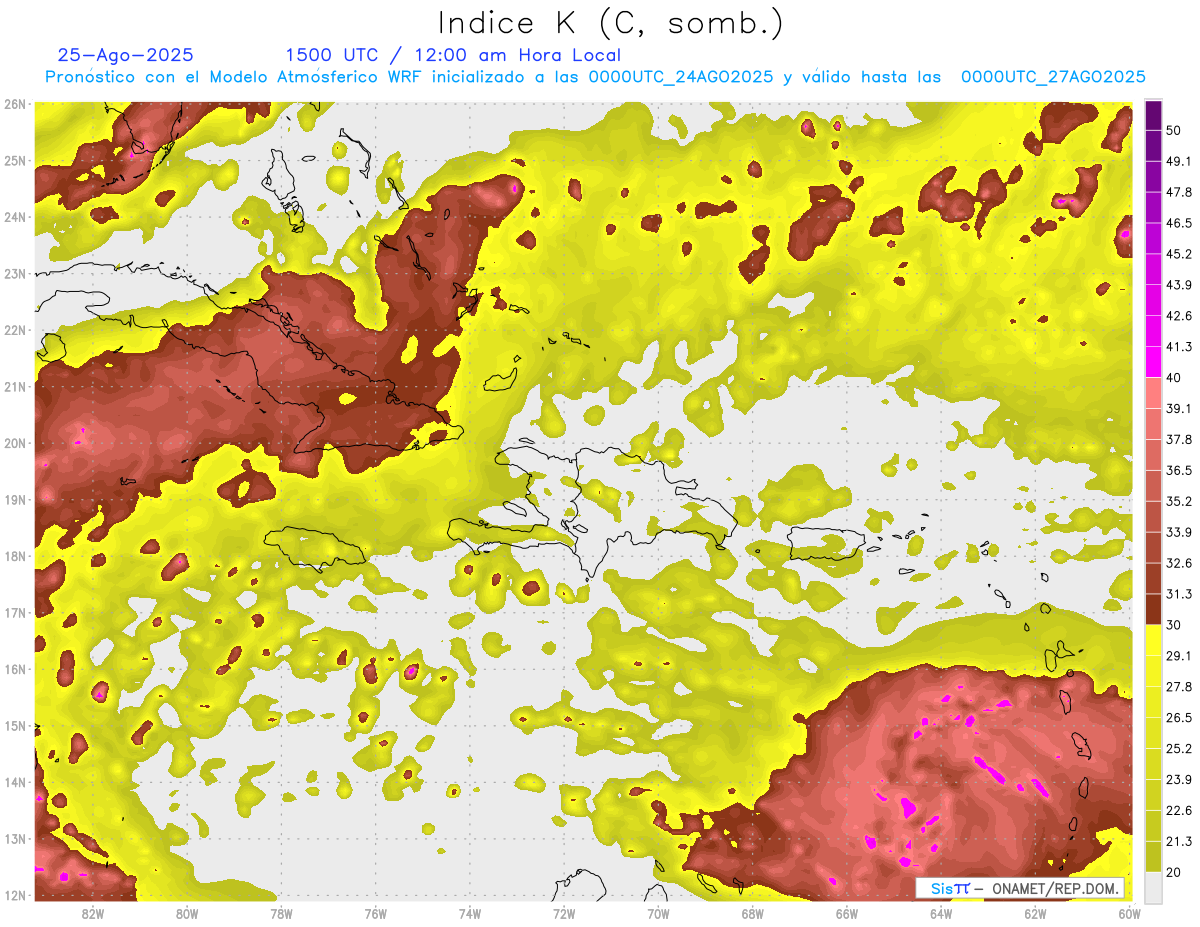Select the date label '25-Ago-2025'
The width and height of the screenshot is (1200, 927).
pyautogui.click(x=126, y=56)
